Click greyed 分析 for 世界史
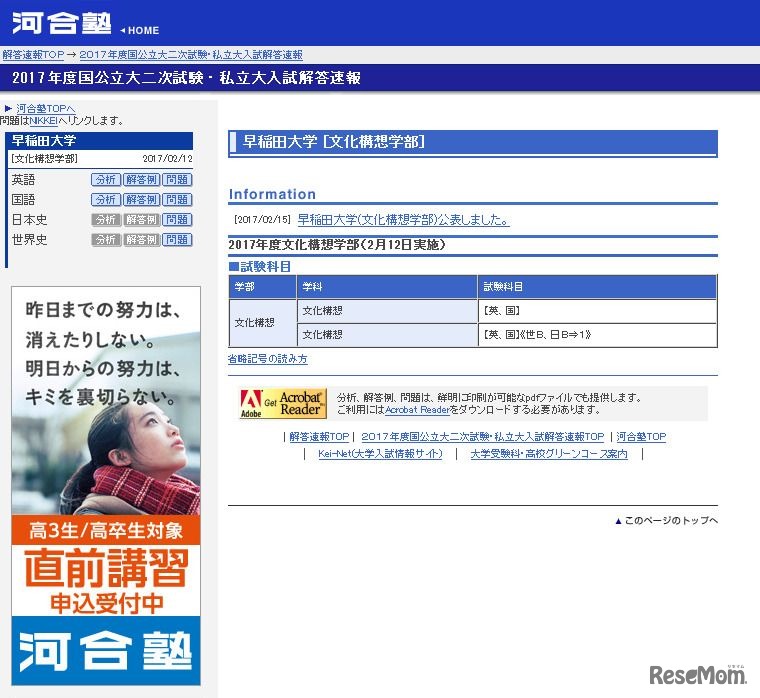The height and width of the screenshot is (698, 760). tap(106, 239)
